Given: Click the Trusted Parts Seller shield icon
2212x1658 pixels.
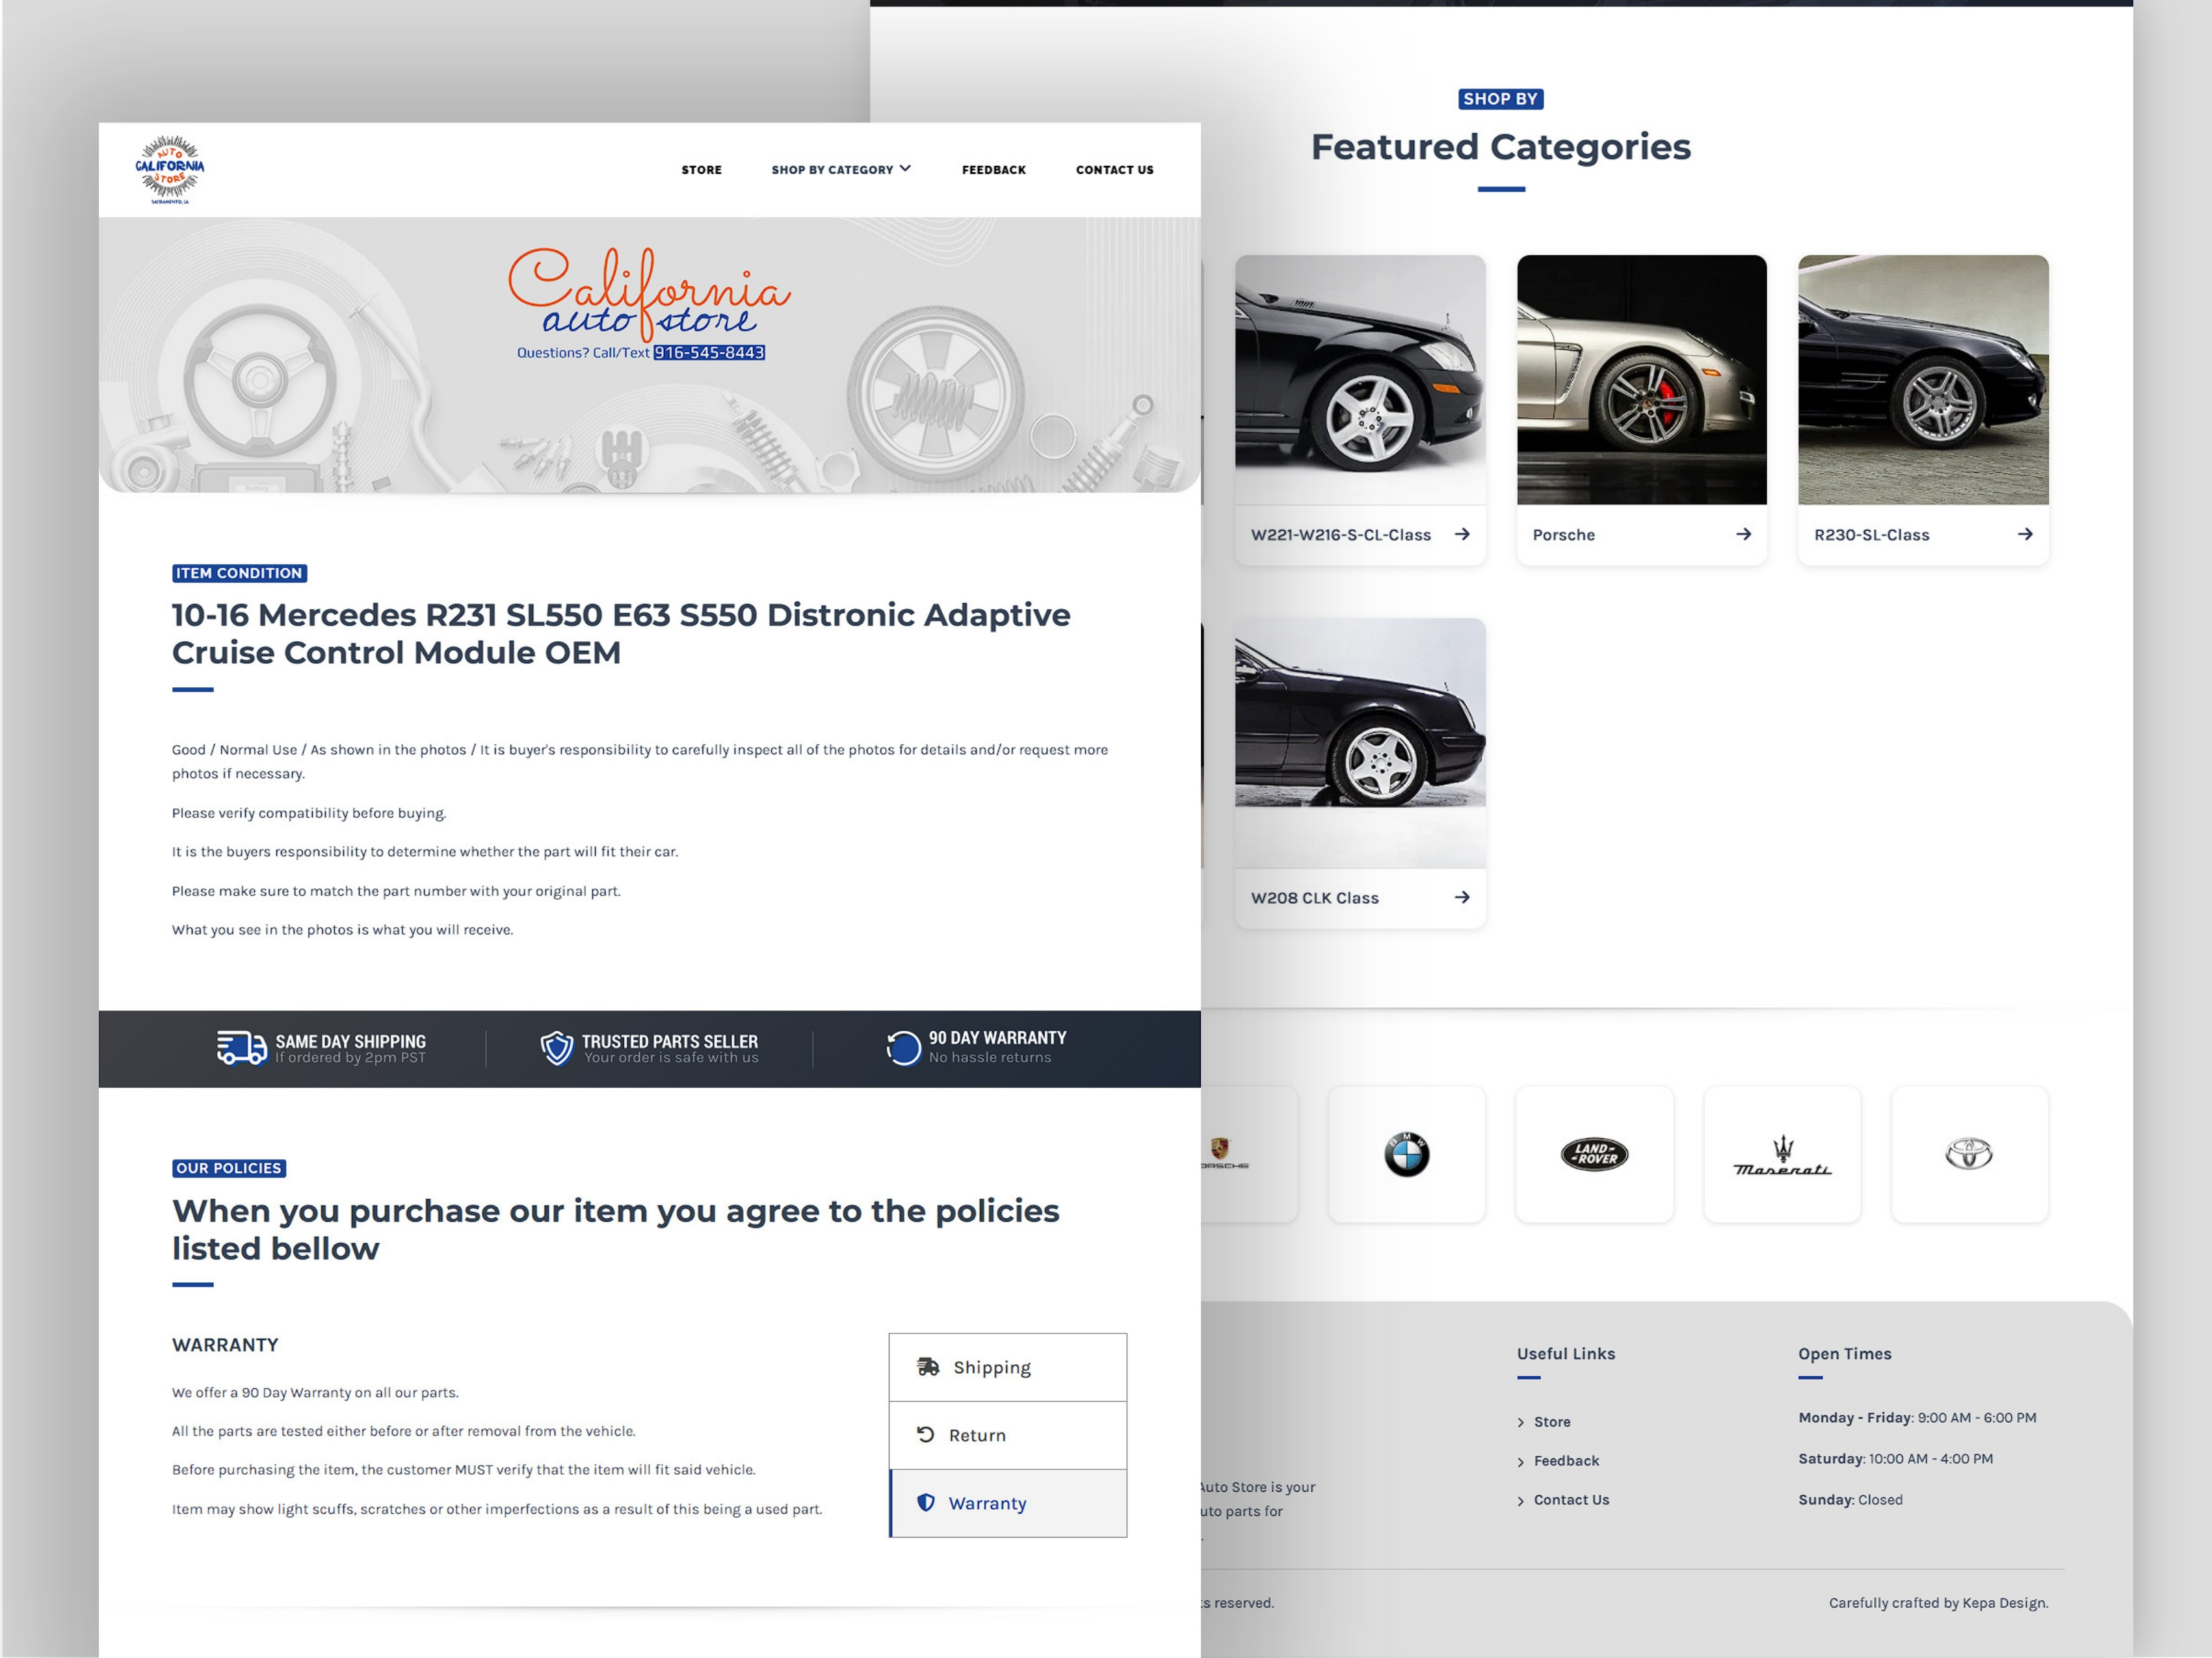Looking at the screenshot, I should click(556, 1048).
